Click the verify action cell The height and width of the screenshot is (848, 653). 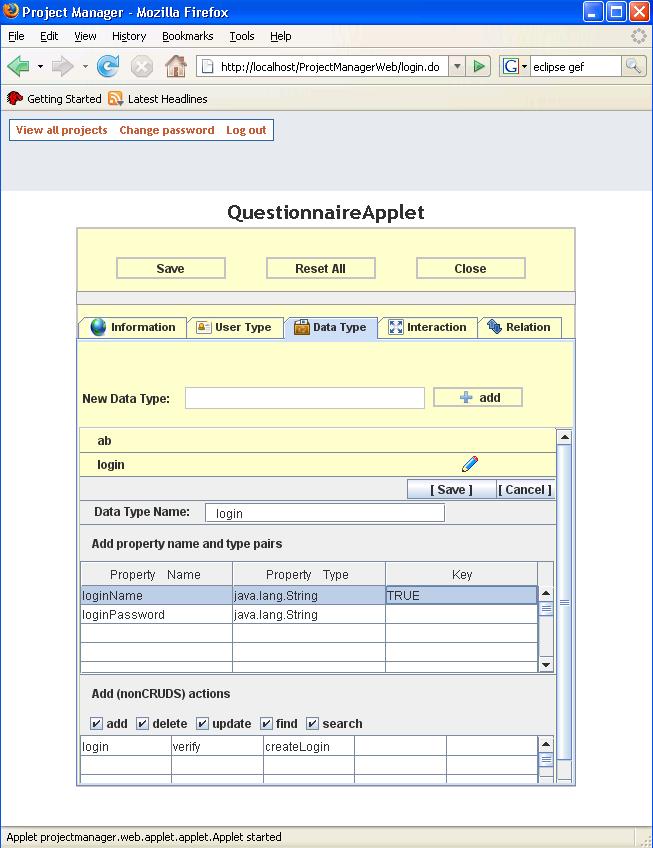[217, 747]
